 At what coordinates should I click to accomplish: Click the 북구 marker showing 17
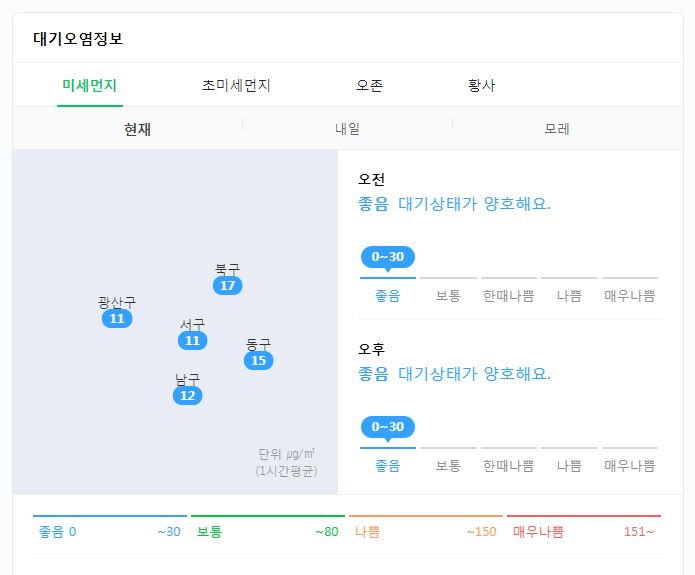pyautogui.click(x=227, y=285)
